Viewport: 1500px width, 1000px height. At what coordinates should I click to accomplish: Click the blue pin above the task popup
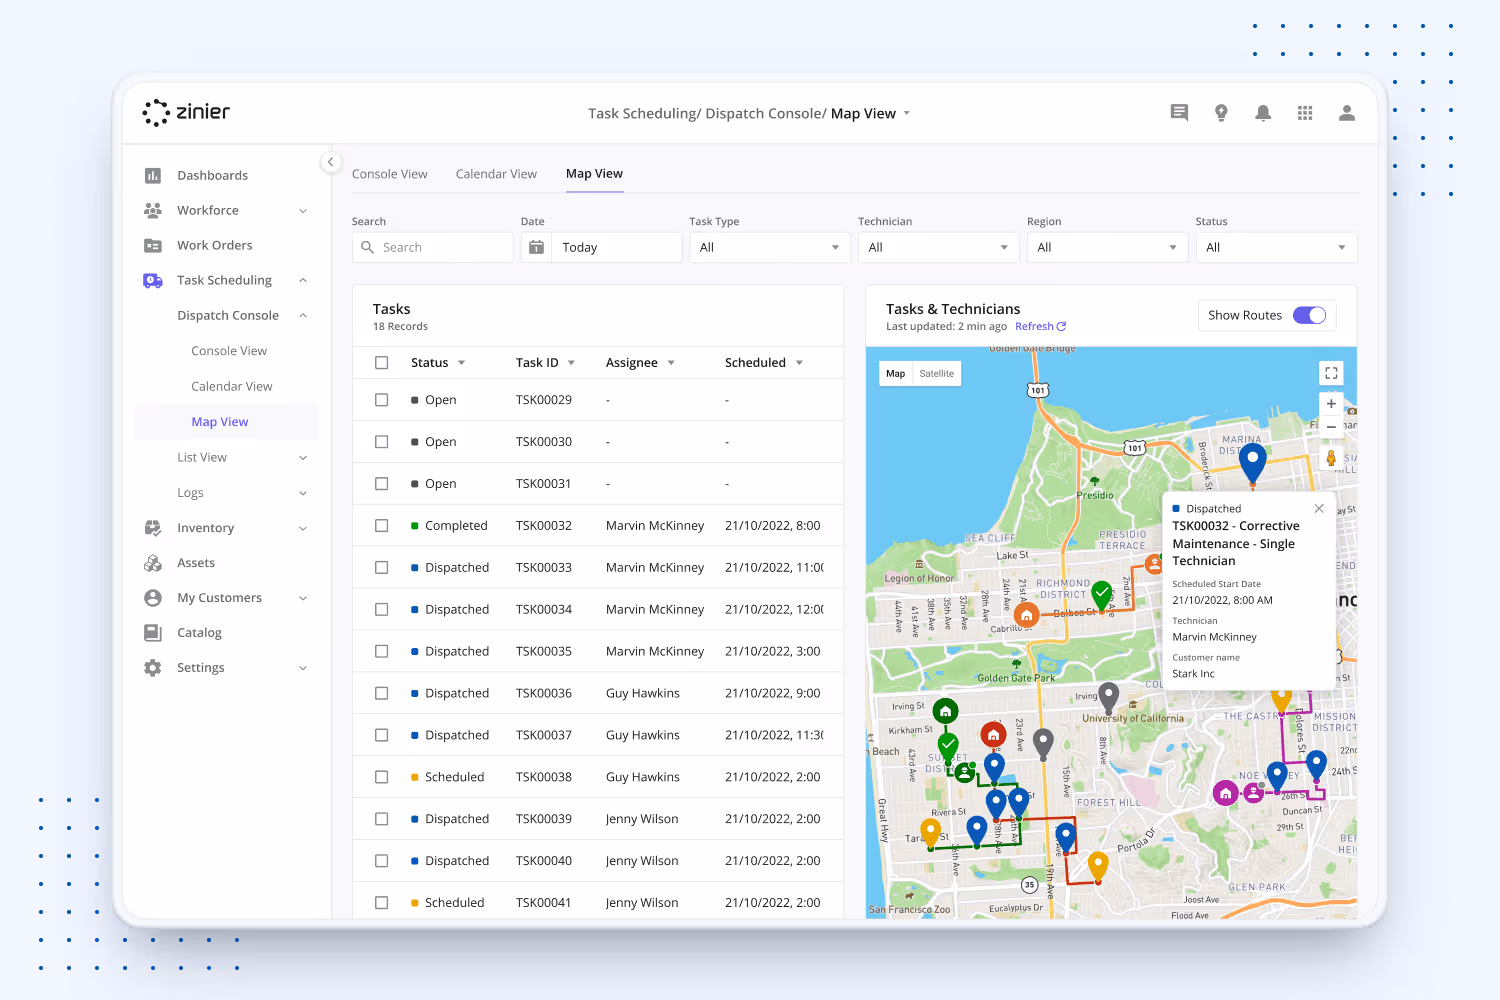[1253, 464]
